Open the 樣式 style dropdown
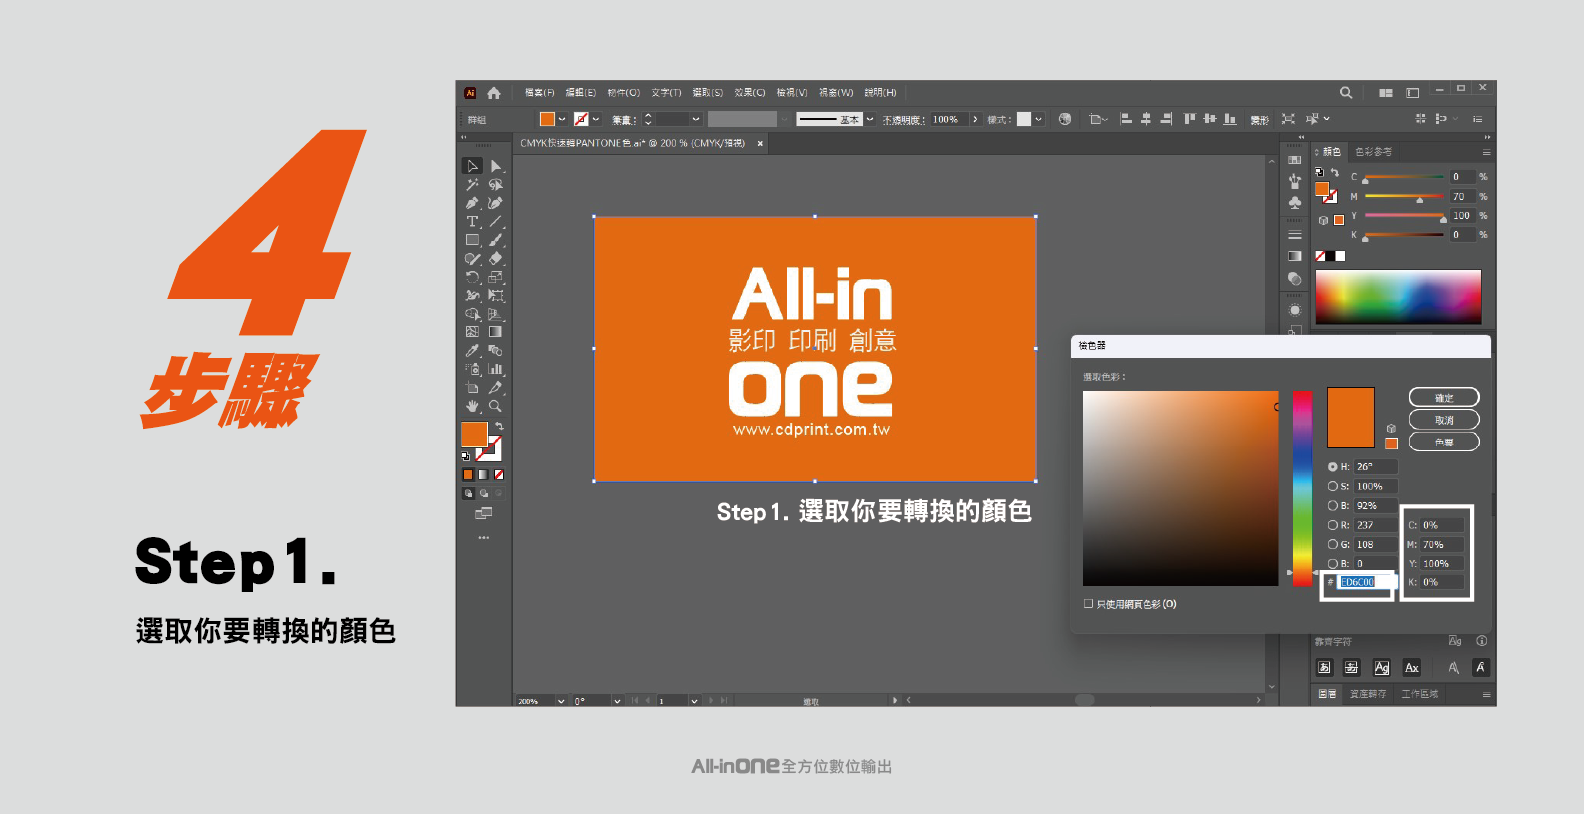1584x814 pixels. (x=1038, y=119)
